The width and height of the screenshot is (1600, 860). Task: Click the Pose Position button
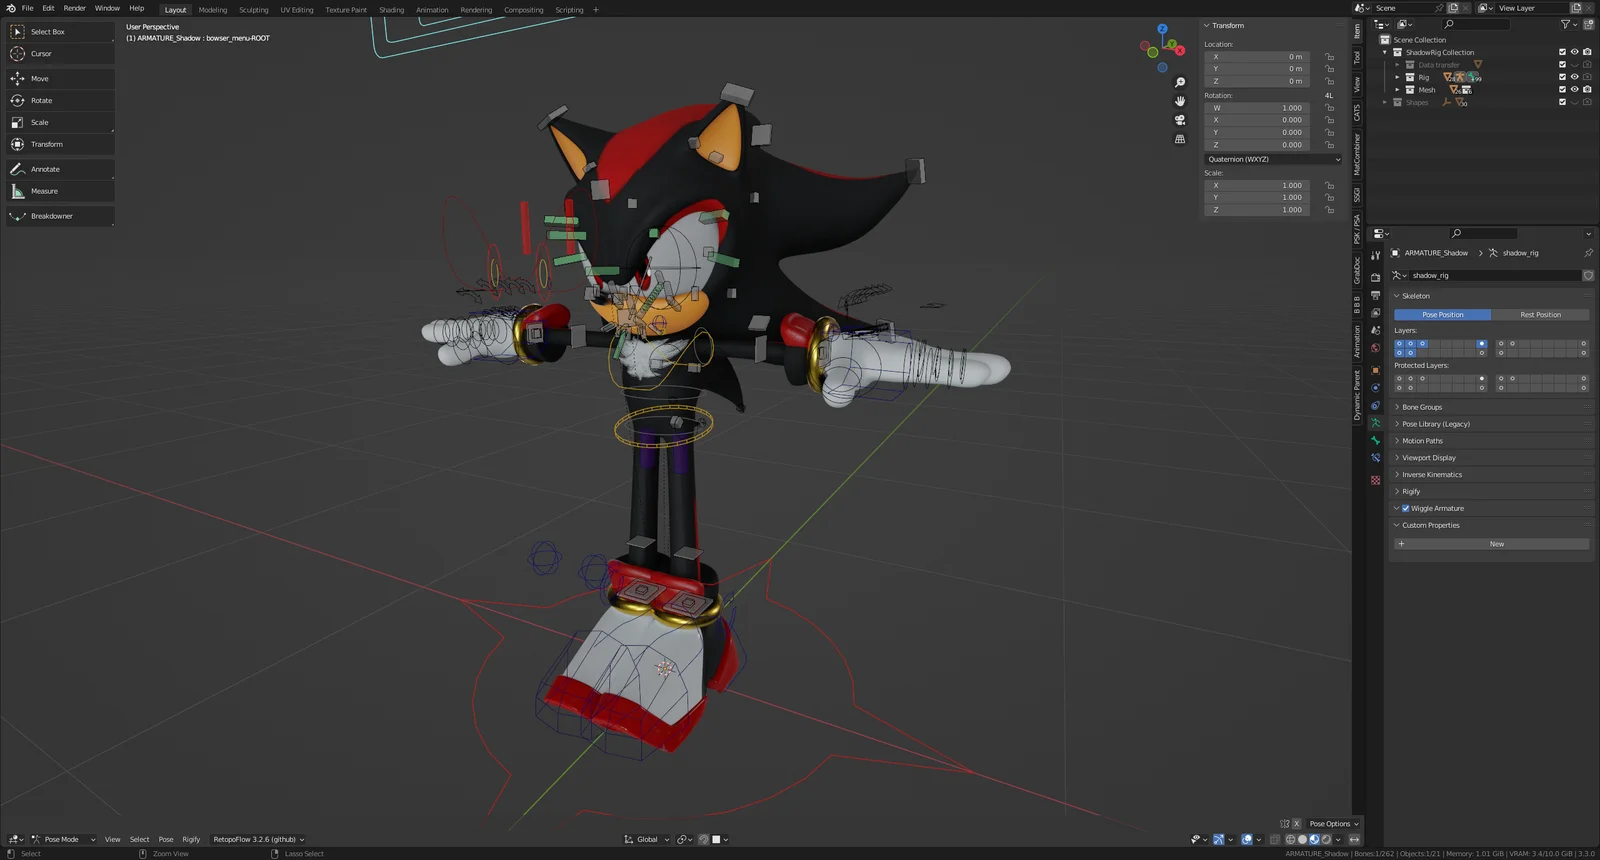pos(1443,315)
